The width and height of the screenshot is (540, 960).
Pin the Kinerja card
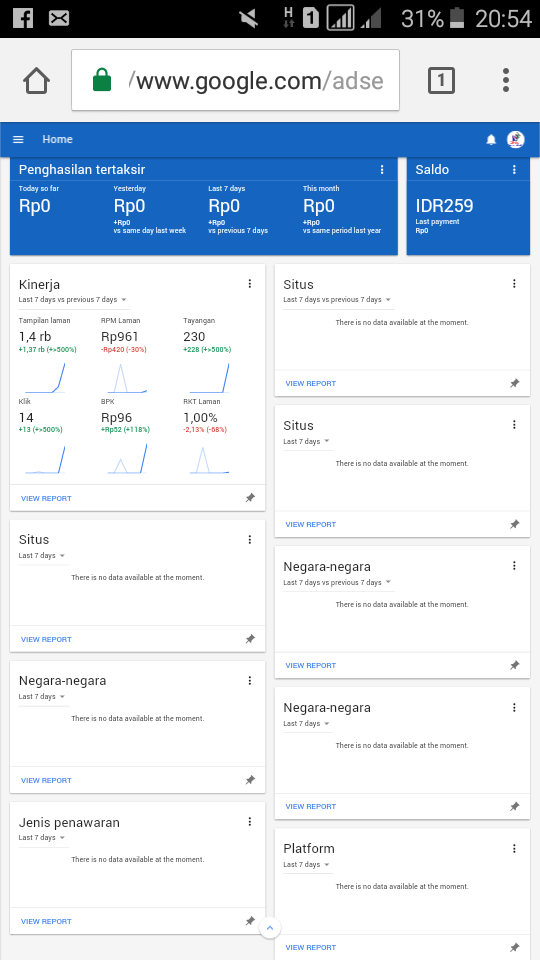[250, 498]
